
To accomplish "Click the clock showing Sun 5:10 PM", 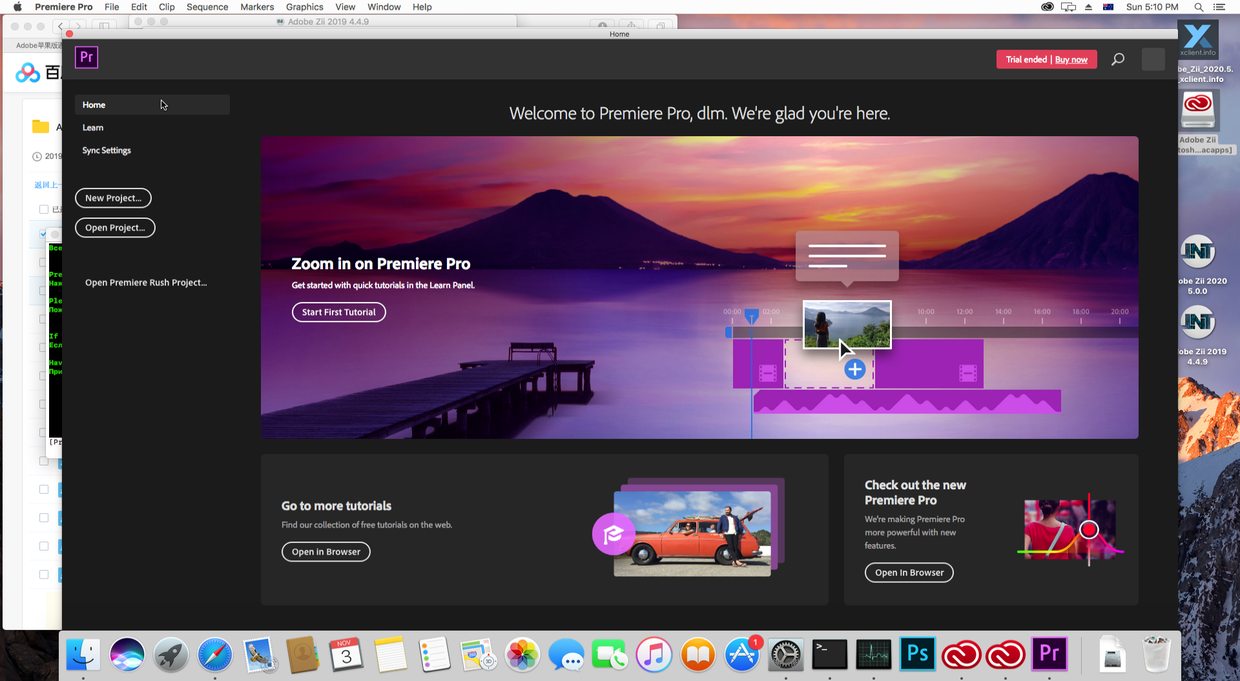I will (1152, 7).
